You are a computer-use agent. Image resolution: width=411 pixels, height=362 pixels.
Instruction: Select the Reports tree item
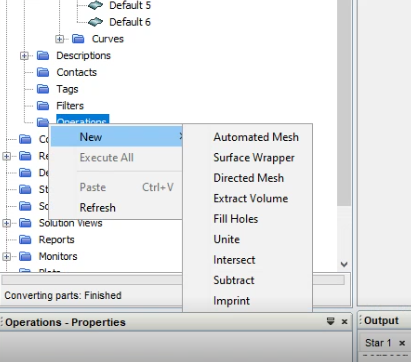click(56, 239)
